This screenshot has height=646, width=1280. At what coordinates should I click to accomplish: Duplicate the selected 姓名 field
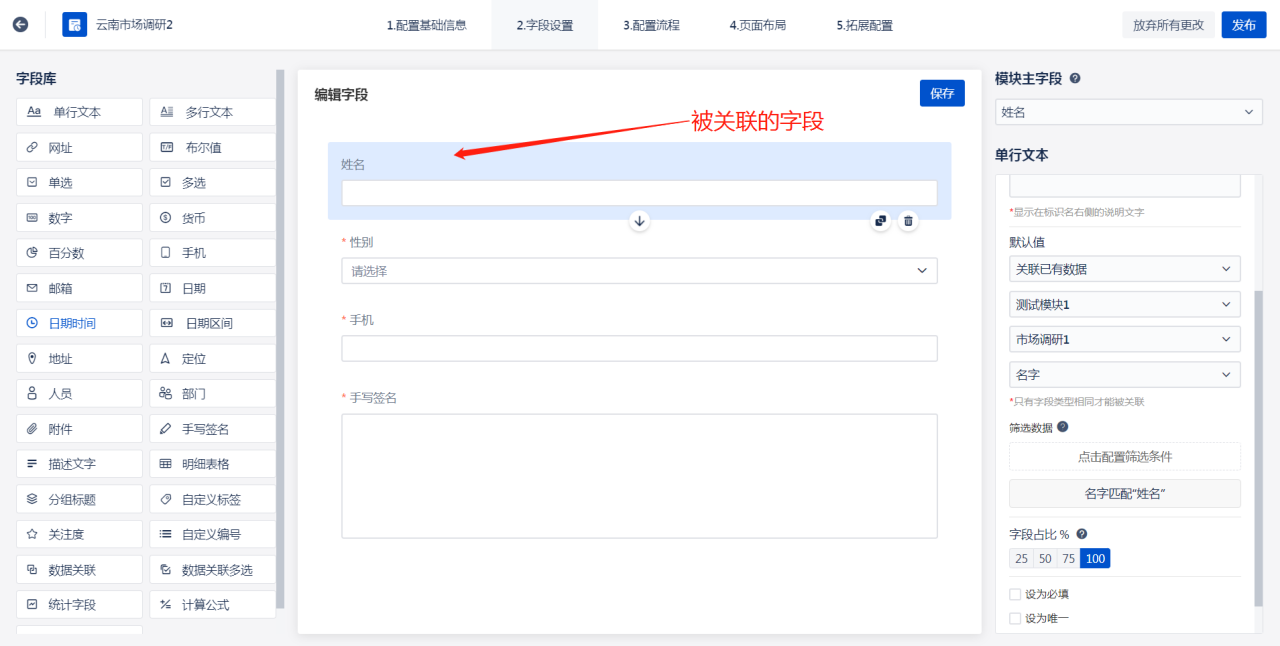(x=880, y=221)
